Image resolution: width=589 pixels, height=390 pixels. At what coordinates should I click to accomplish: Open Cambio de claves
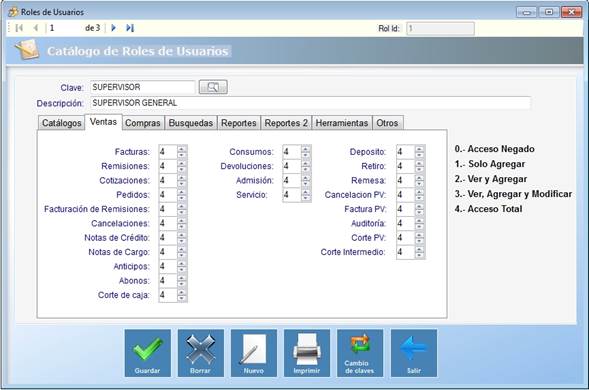pyautogui.click(x=360, y=353)
